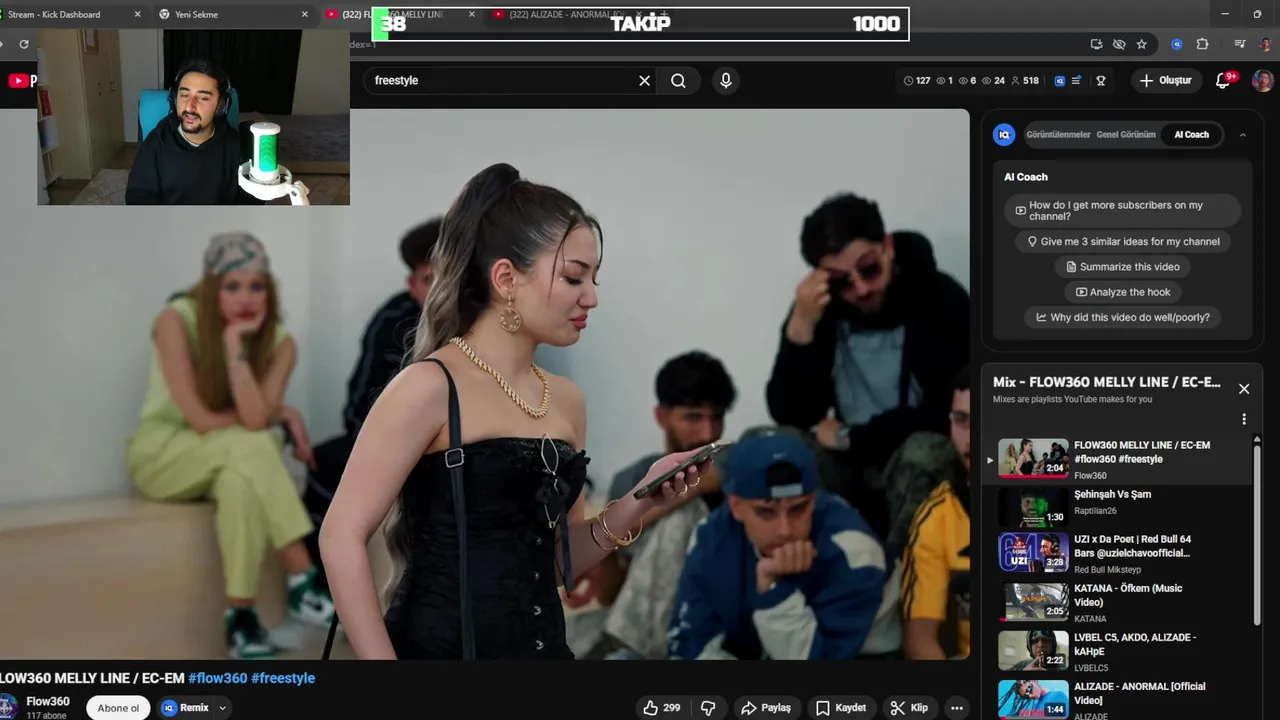This screenshot has width=1280, height=720.
Task: Subscribe with Abone ol button
Action: coord(118,708)
